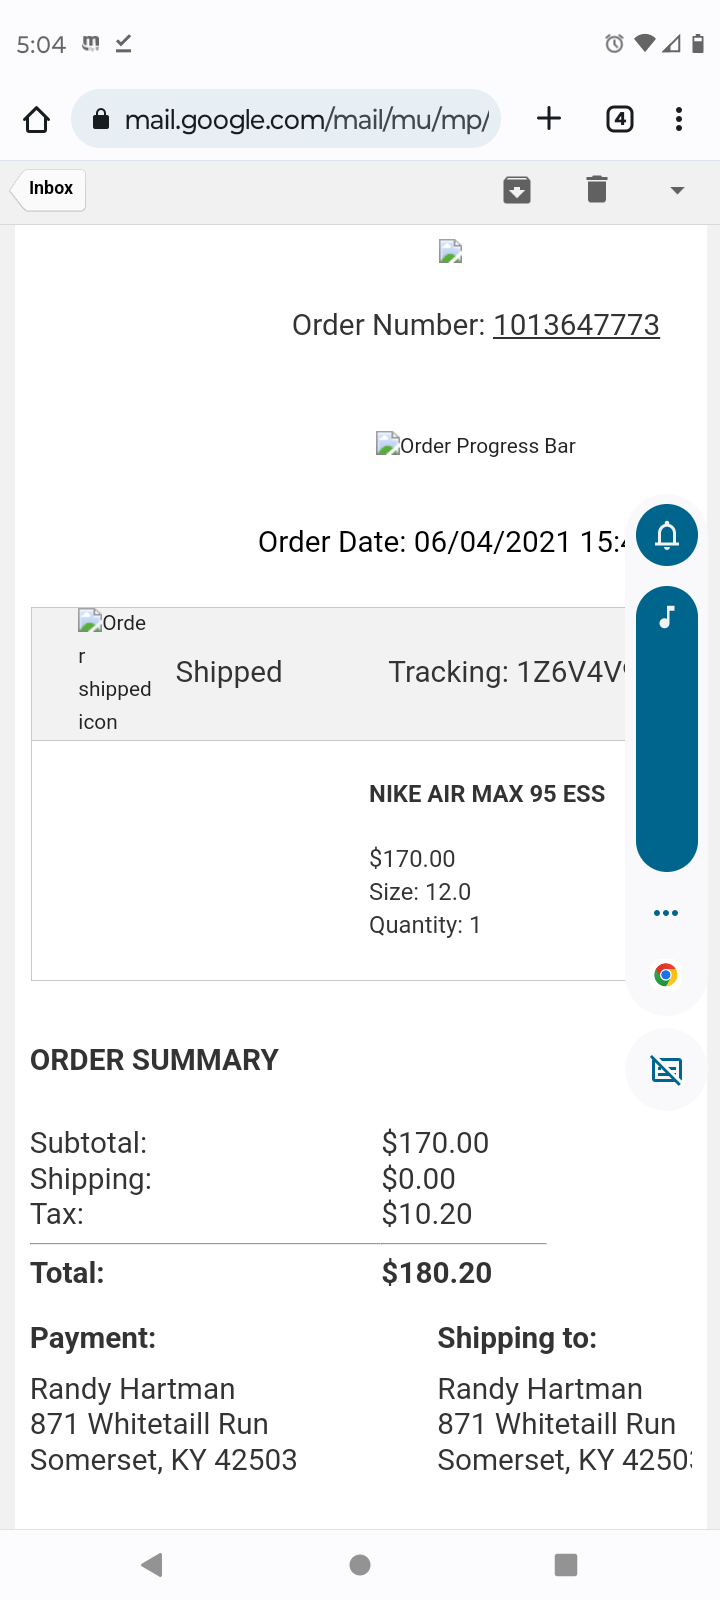Expand the Gmail more-actions dropdown arrow
The width and height of the screenshot is (720, 1600).
(x=677, y=190)
